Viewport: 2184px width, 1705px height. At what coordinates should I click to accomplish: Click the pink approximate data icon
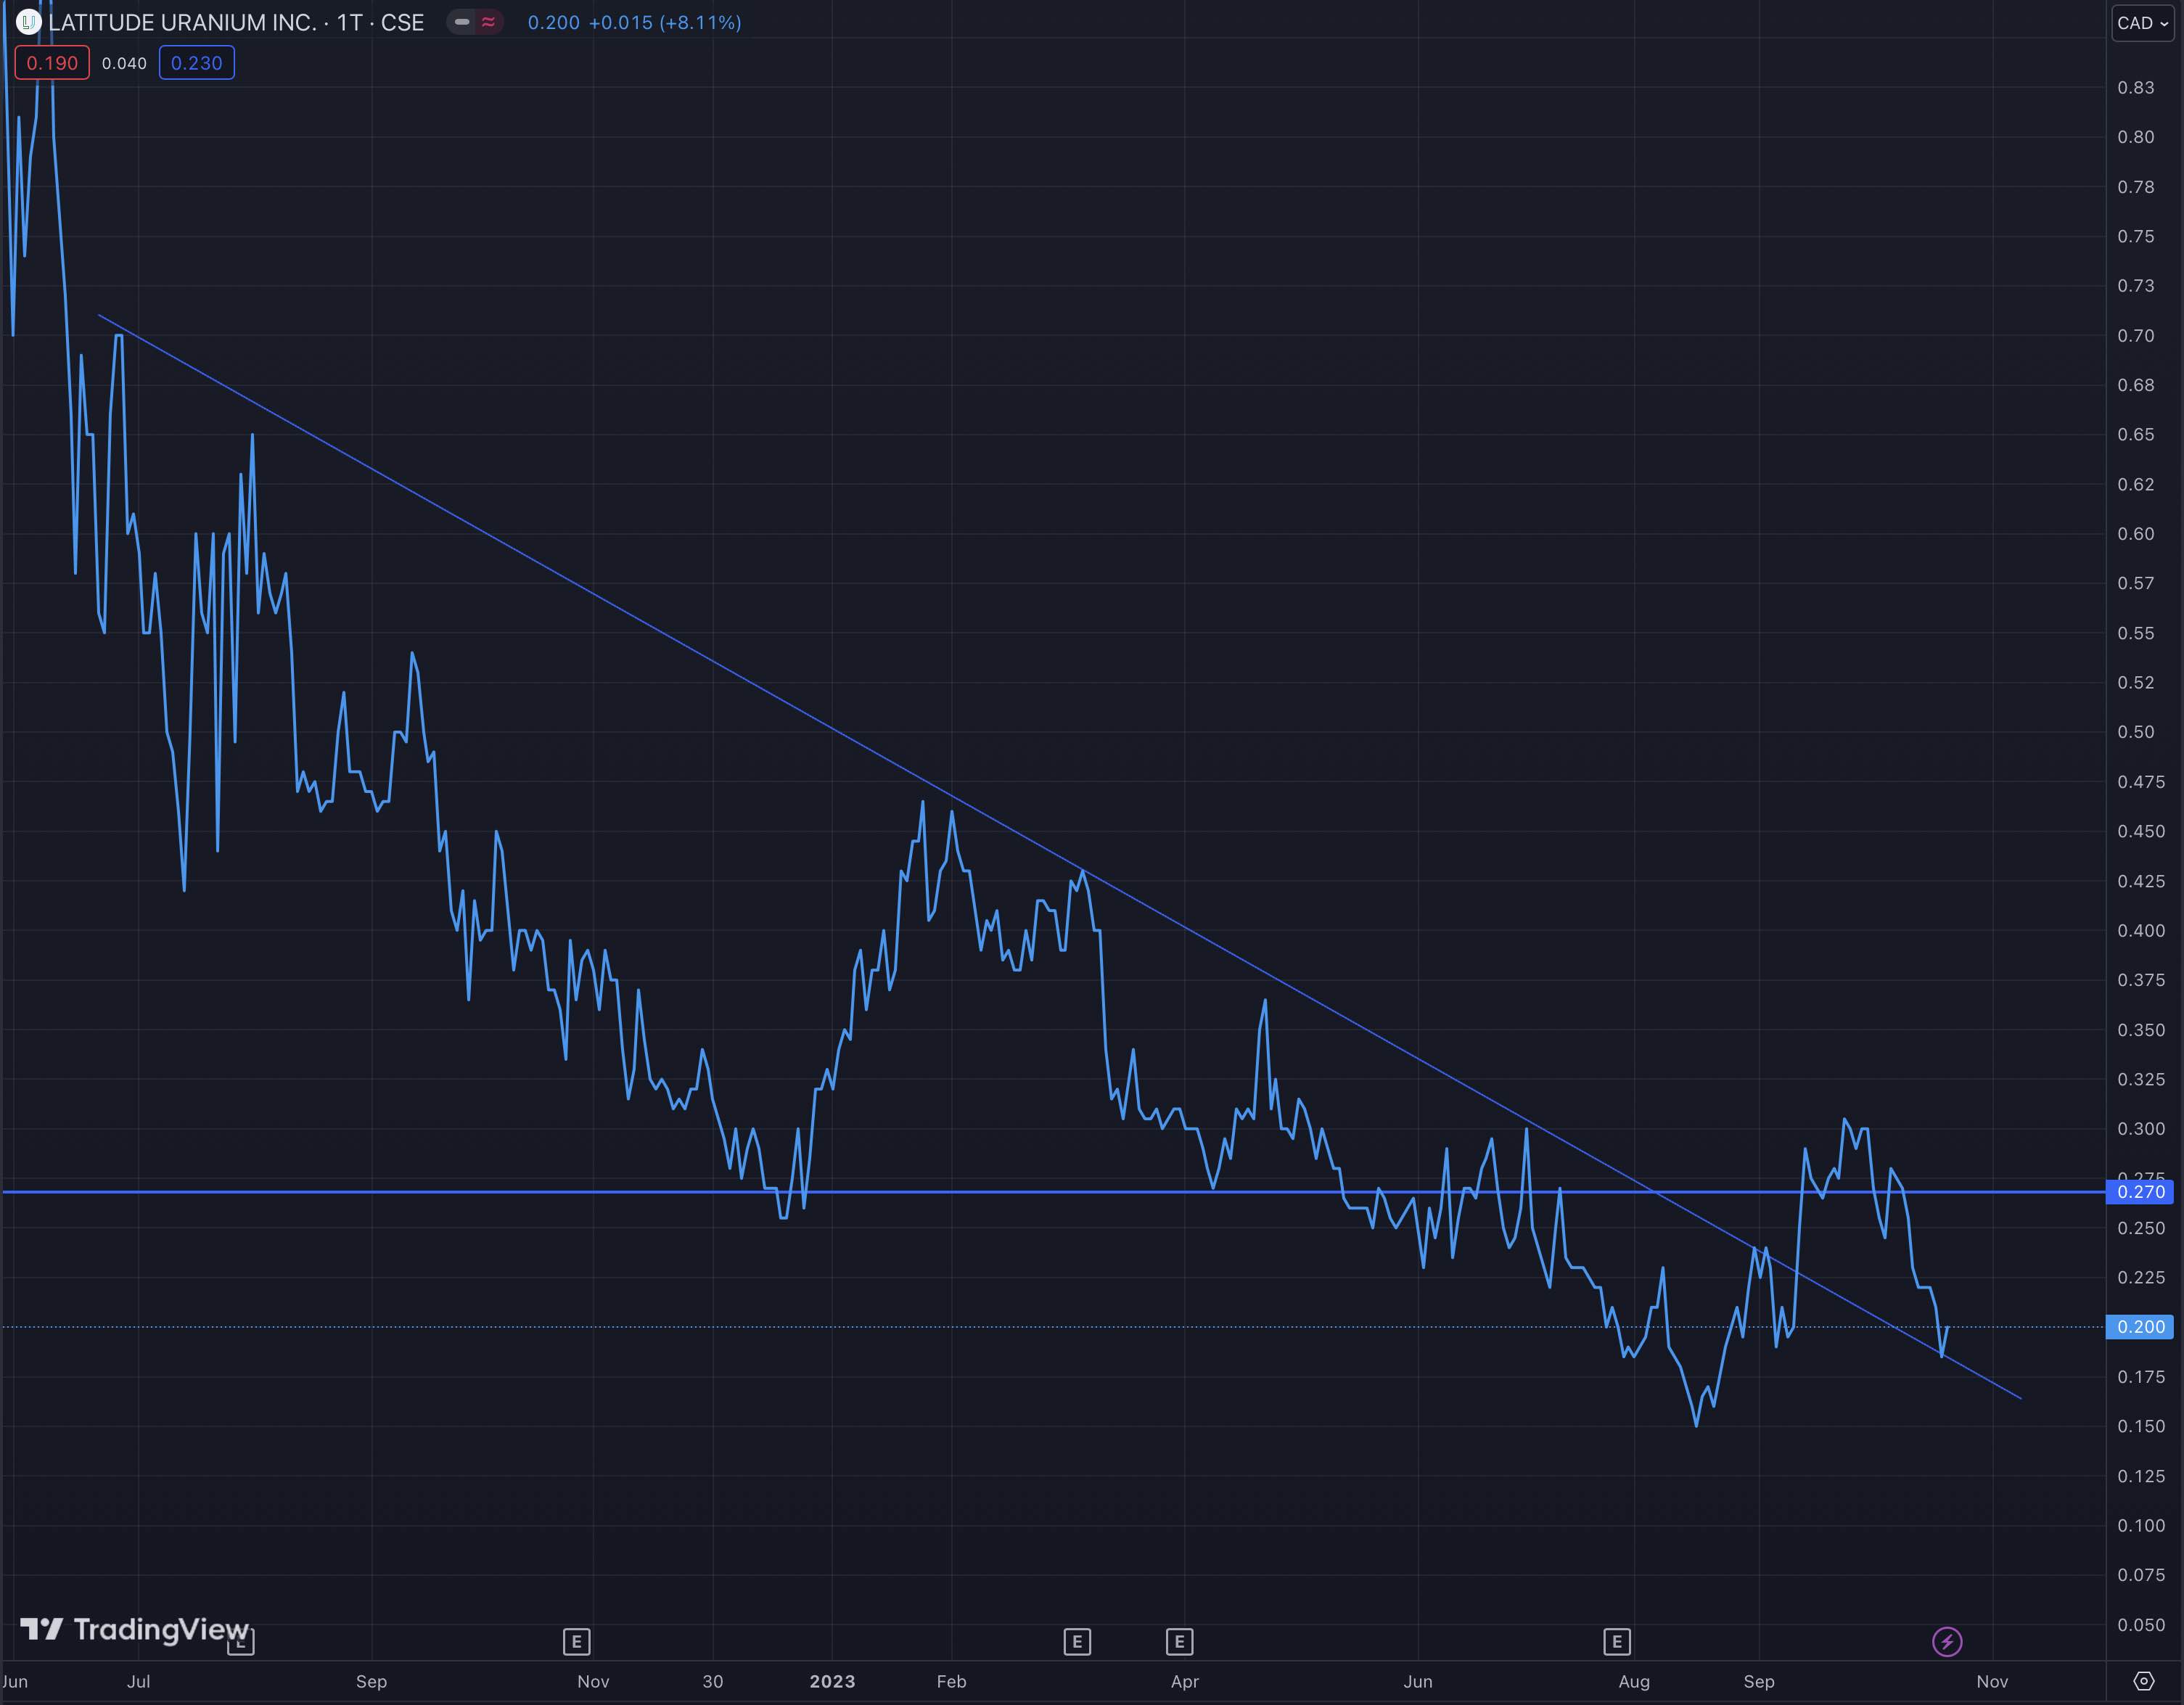[488, 22]
